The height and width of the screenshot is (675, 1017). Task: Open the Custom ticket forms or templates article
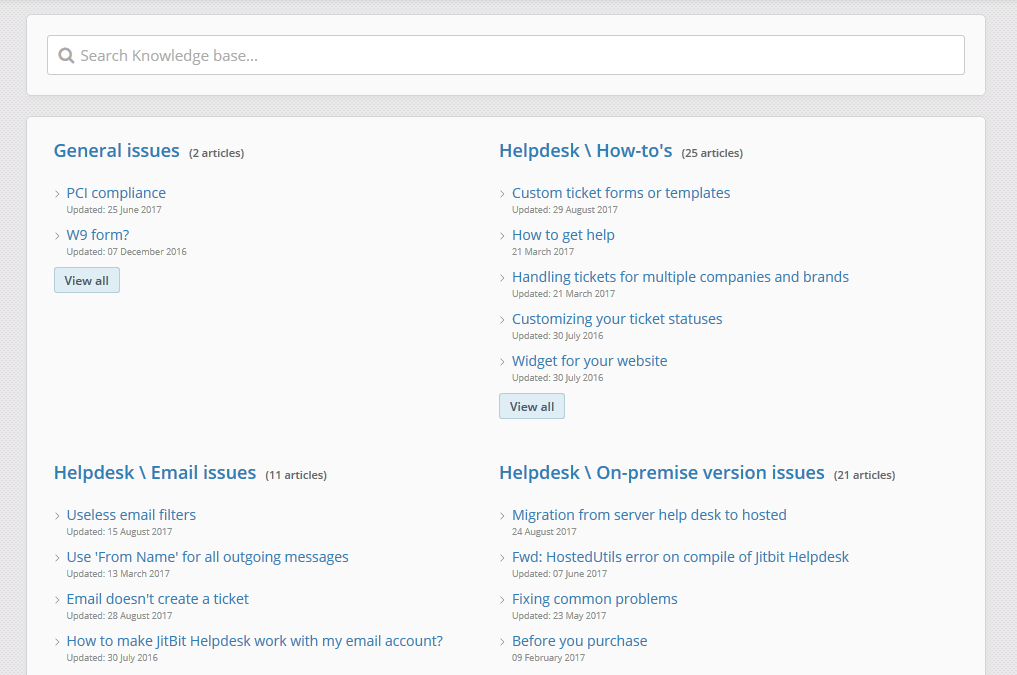coord(621,192)
